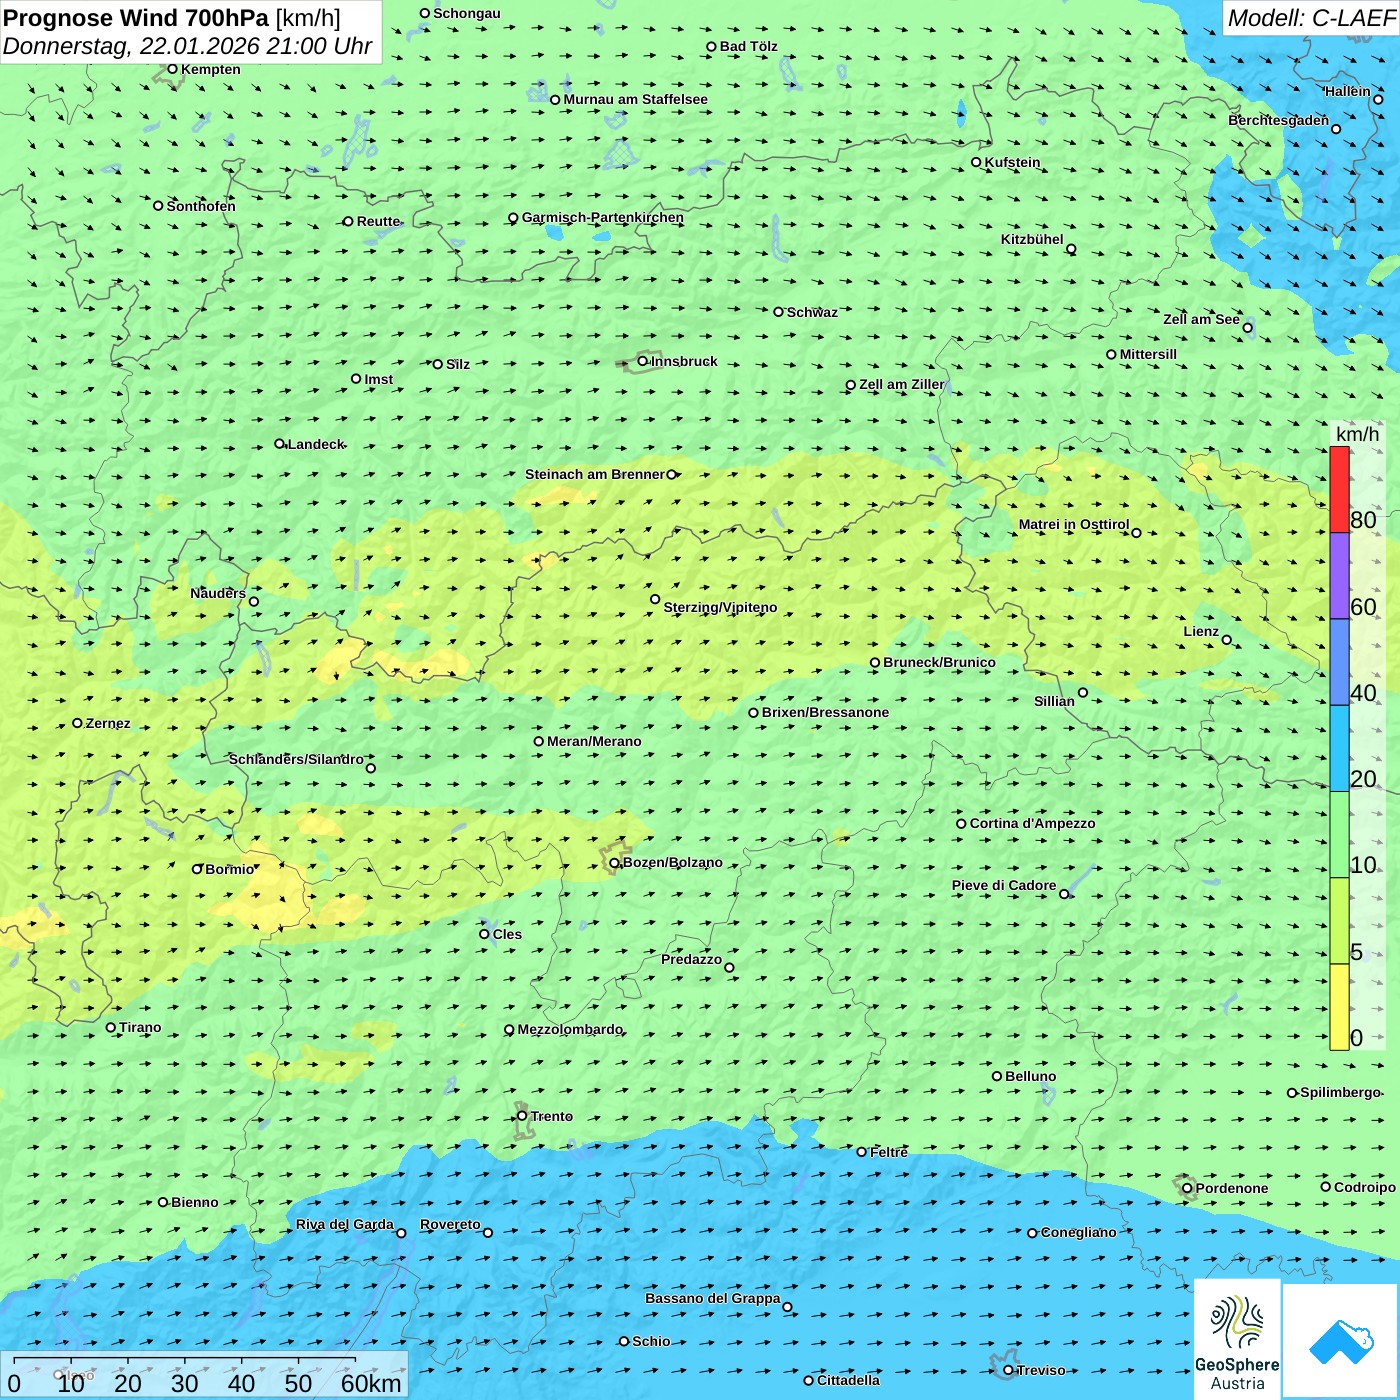Click the Matrei in Osttirol label
The width and height of the screenshot is (1400, 1400).
1074,524
